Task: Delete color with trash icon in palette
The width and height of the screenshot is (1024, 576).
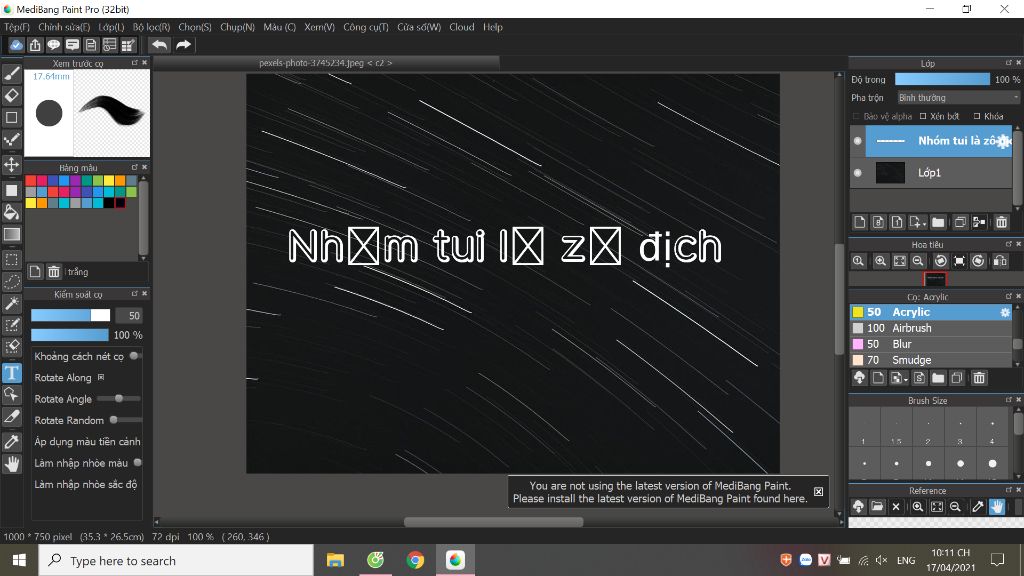Action: point(54,272)
